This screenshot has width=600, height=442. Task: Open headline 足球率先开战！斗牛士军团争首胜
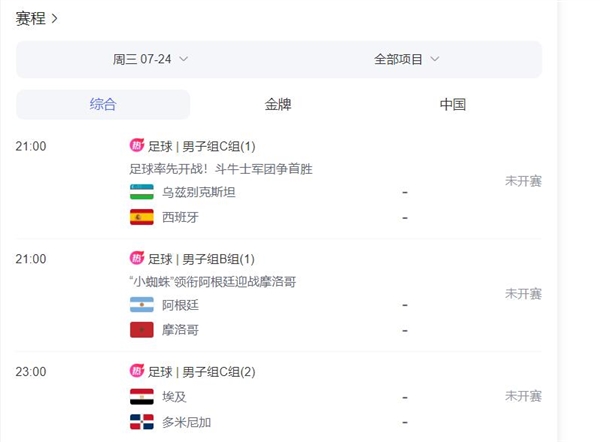coord(221,169)
